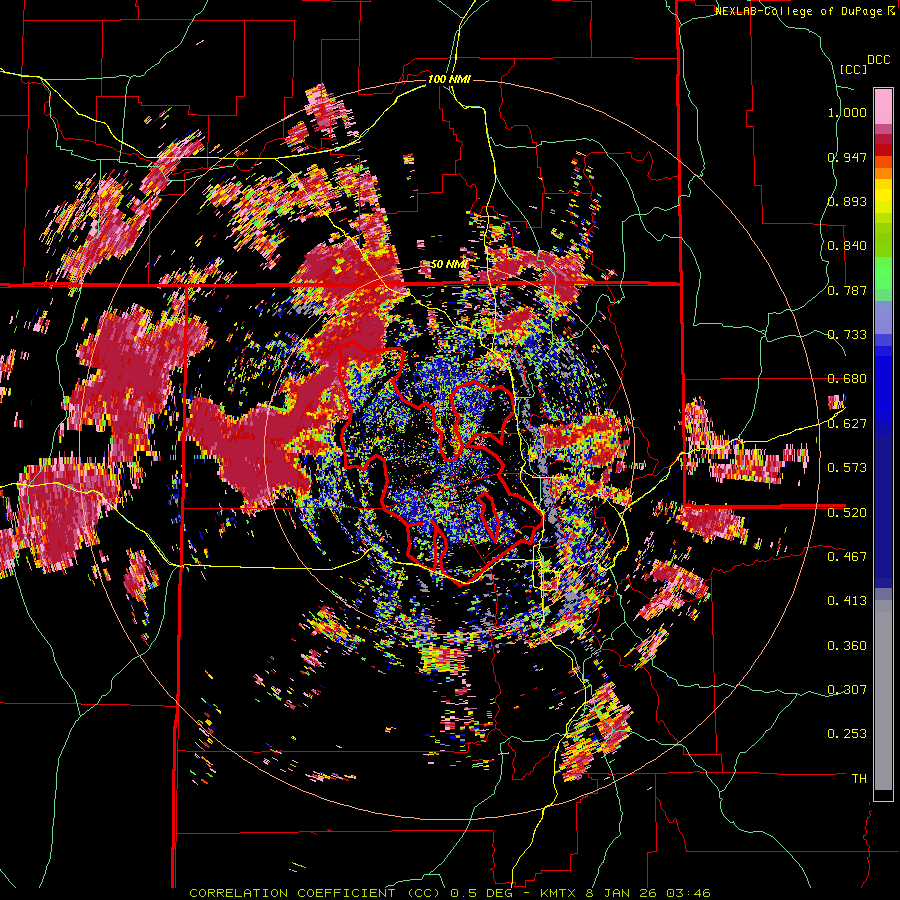900x900 pixels.
Task: Pick the orange color bar segment below 0.947
Action: click(883, 172)
